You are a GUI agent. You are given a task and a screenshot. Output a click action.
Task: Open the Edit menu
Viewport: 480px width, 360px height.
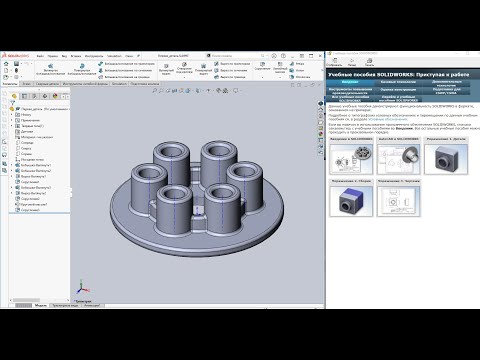coord(52,56)
